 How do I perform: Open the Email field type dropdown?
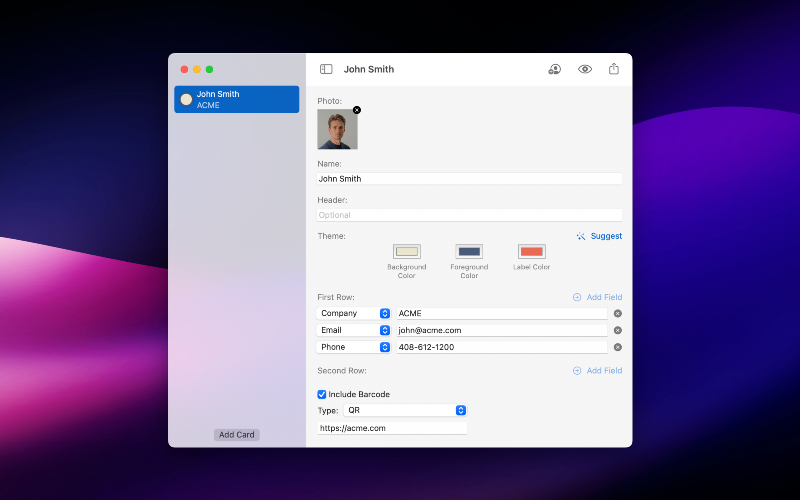tap(354, 330)
